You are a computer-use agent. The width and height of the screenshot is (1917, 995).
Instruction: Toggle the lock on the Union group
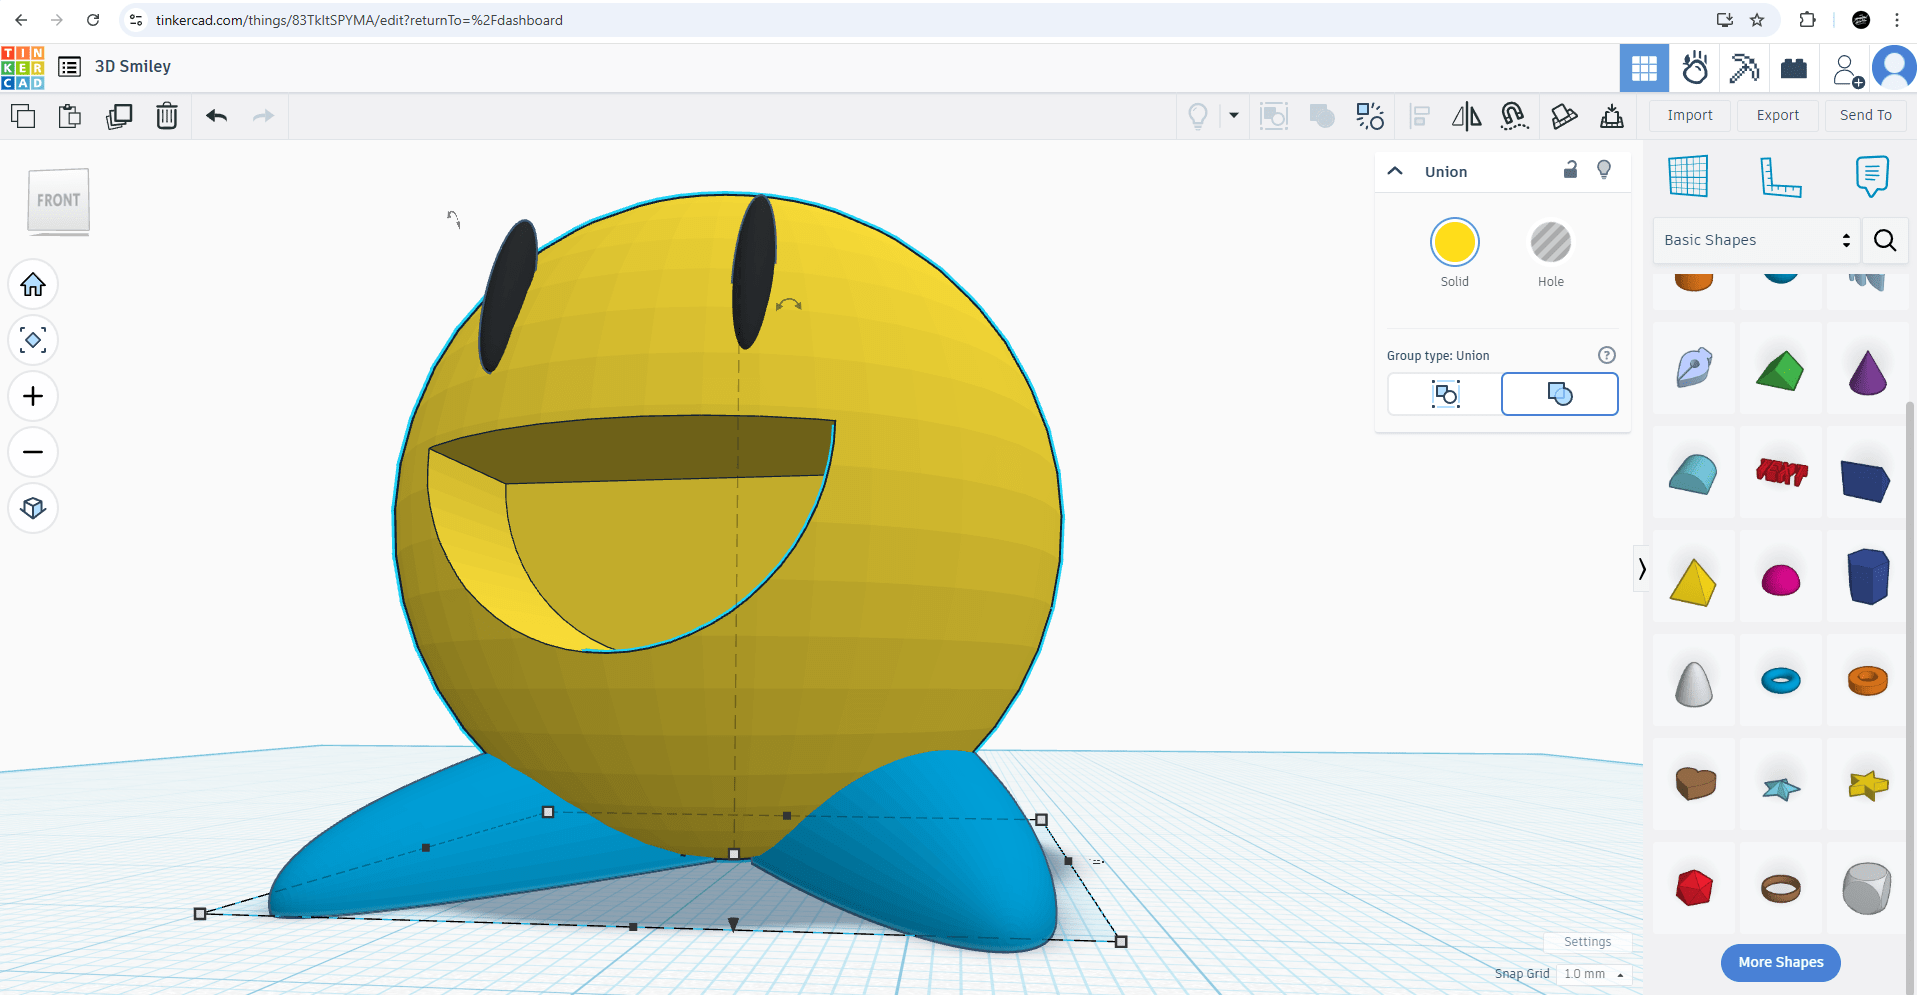(1569, 170)
